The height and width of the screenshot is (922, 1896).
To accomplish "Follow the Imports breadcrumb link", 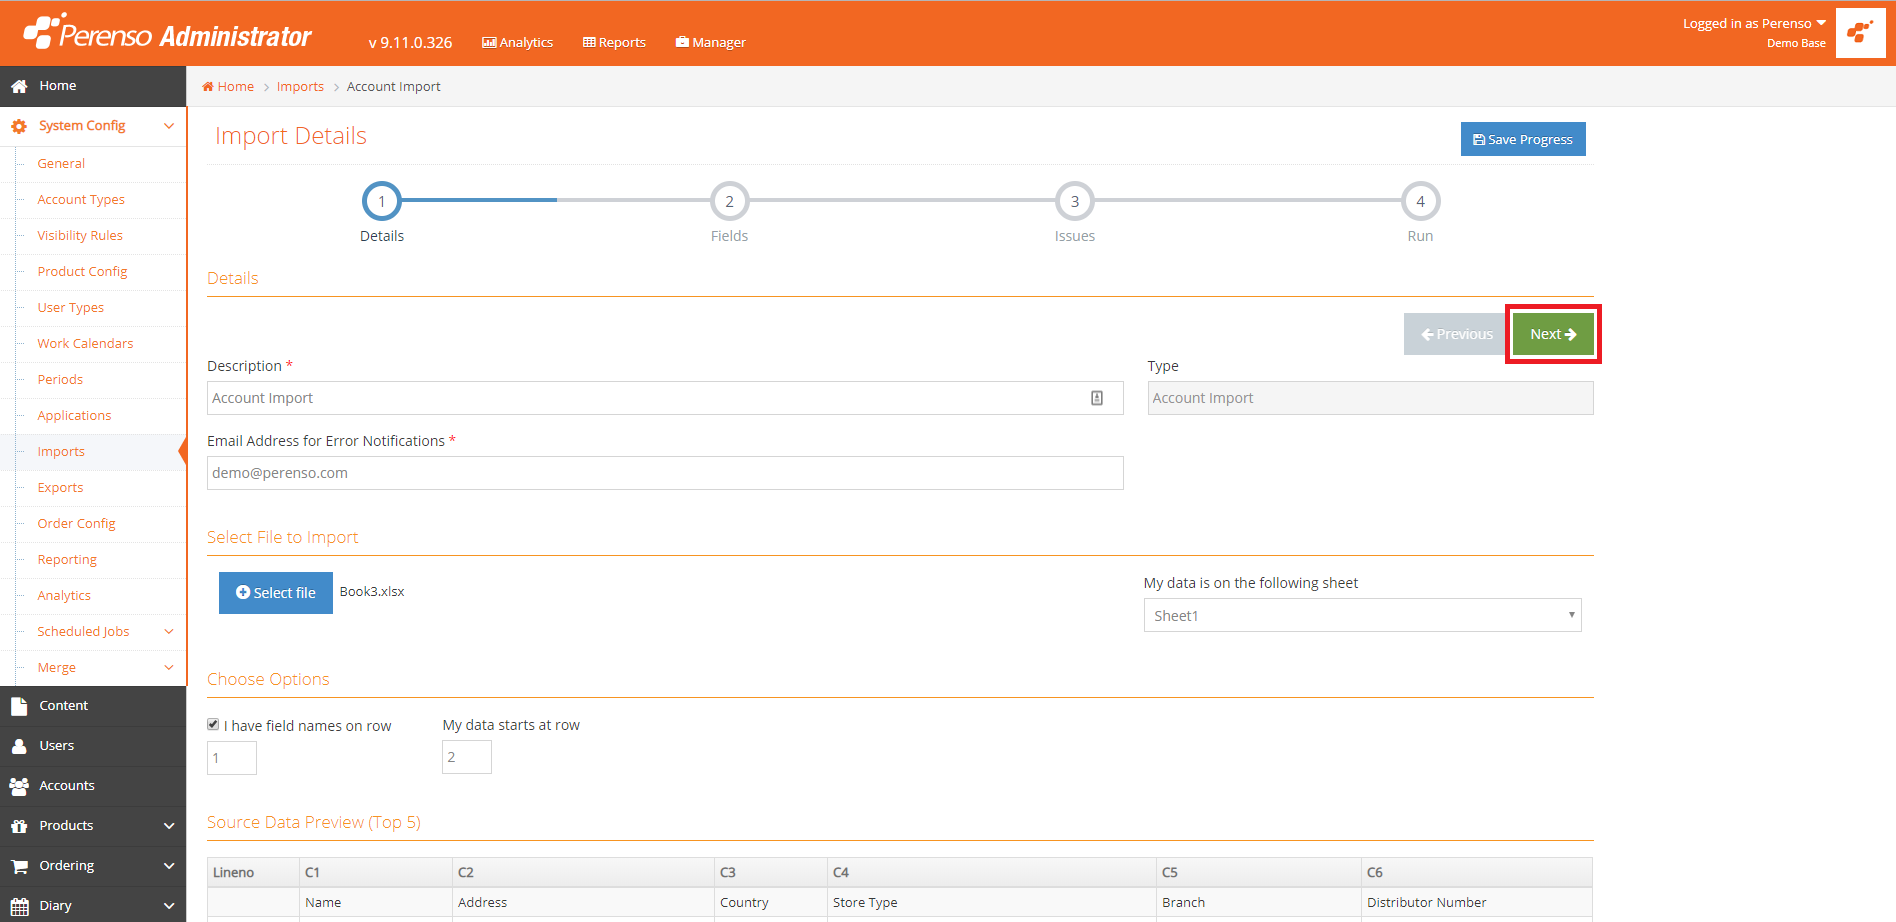I will pyautogui.click(x=300, y=87).
